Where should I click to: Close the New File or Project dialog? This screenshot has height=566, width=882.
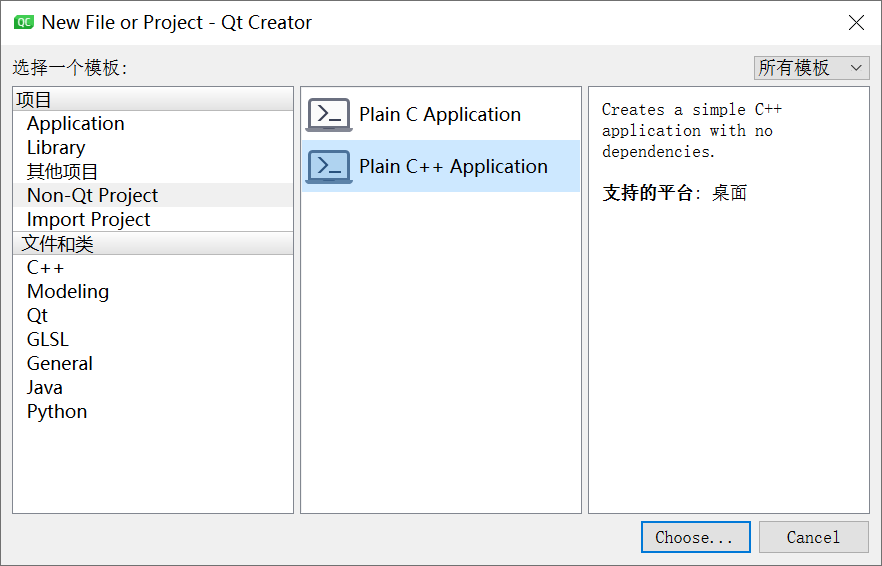click(x=856, y=23)
